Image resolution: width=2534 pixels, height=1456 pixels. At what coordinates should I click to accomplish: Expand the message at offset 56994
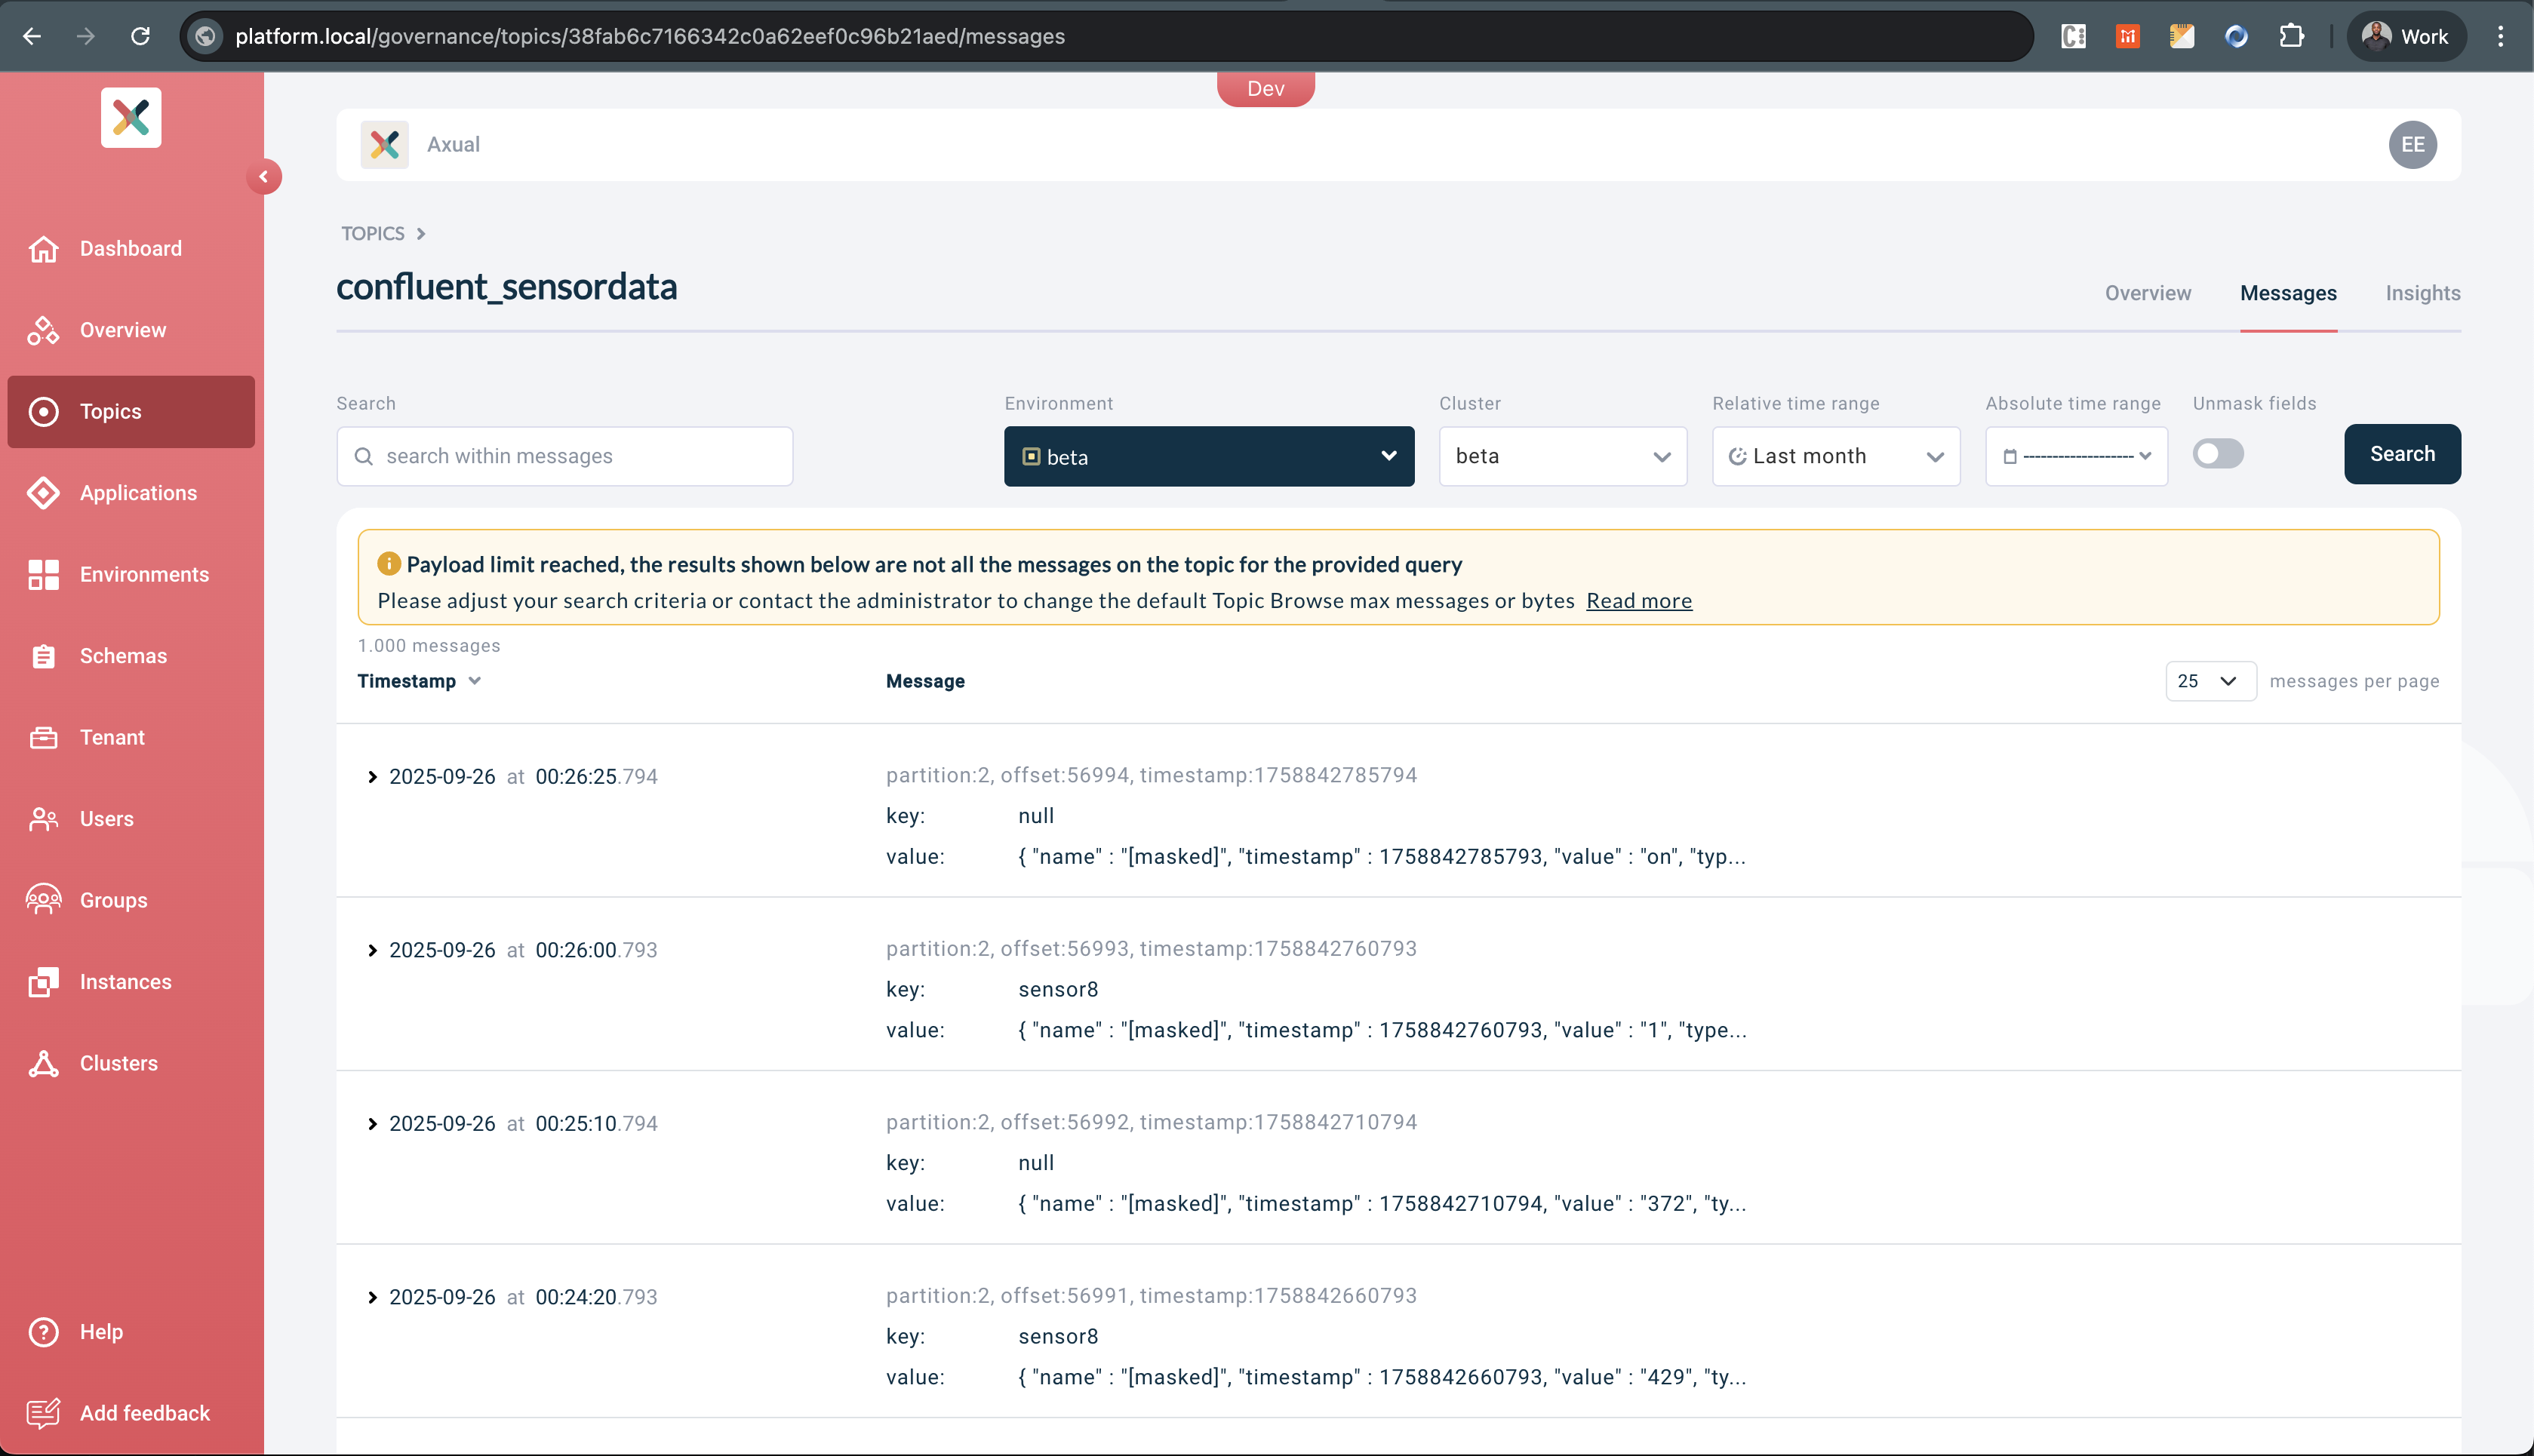[x=373, y=776]
